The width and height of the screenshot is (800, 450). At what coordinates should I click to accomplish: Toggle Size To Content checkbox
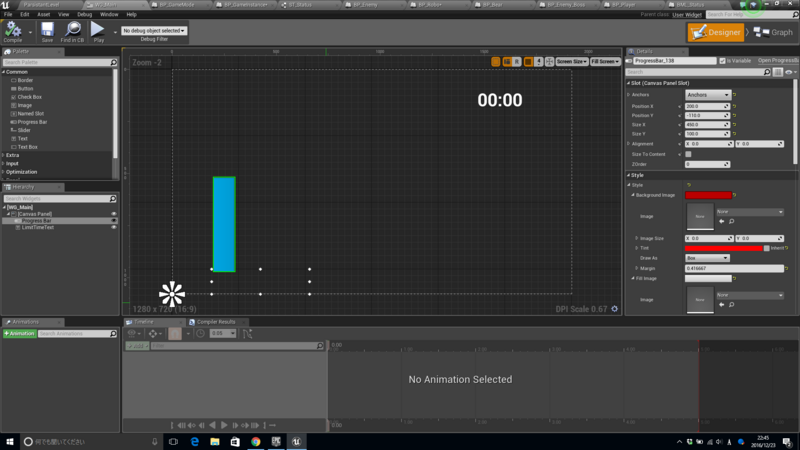688,154
